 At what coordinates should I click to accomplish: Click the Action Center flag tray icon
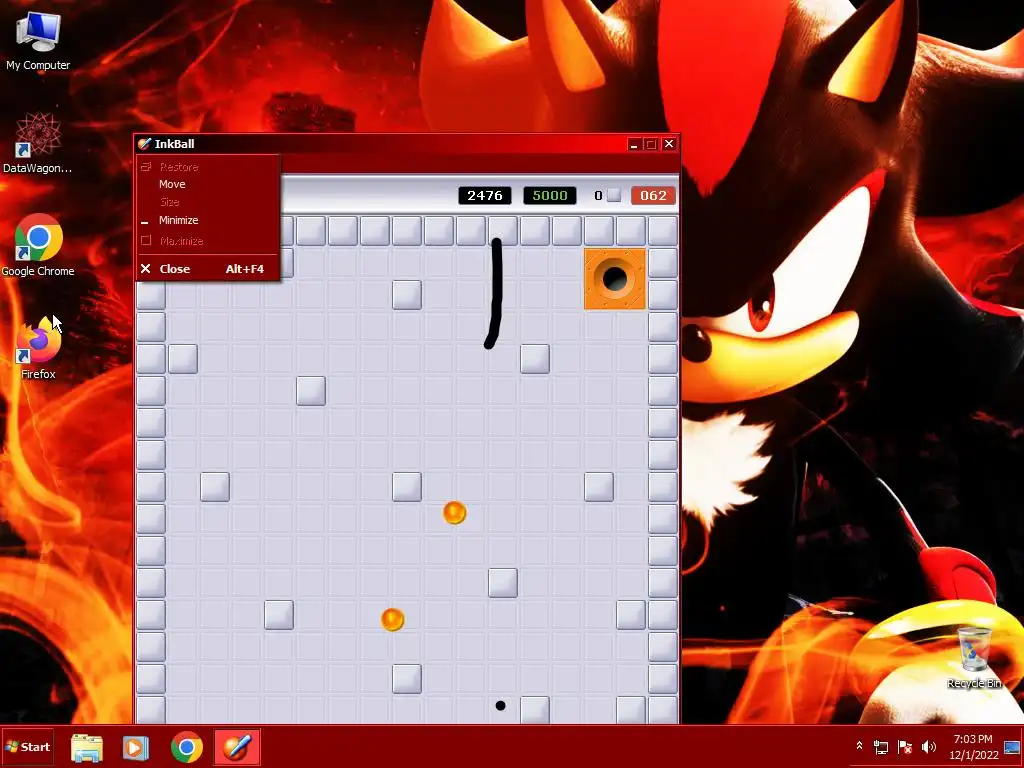tap(904, 746)
